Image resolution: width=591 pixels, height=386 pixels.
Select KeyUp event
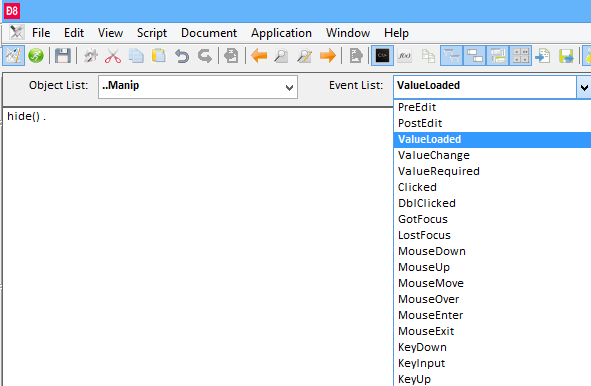tap(492, 379)
